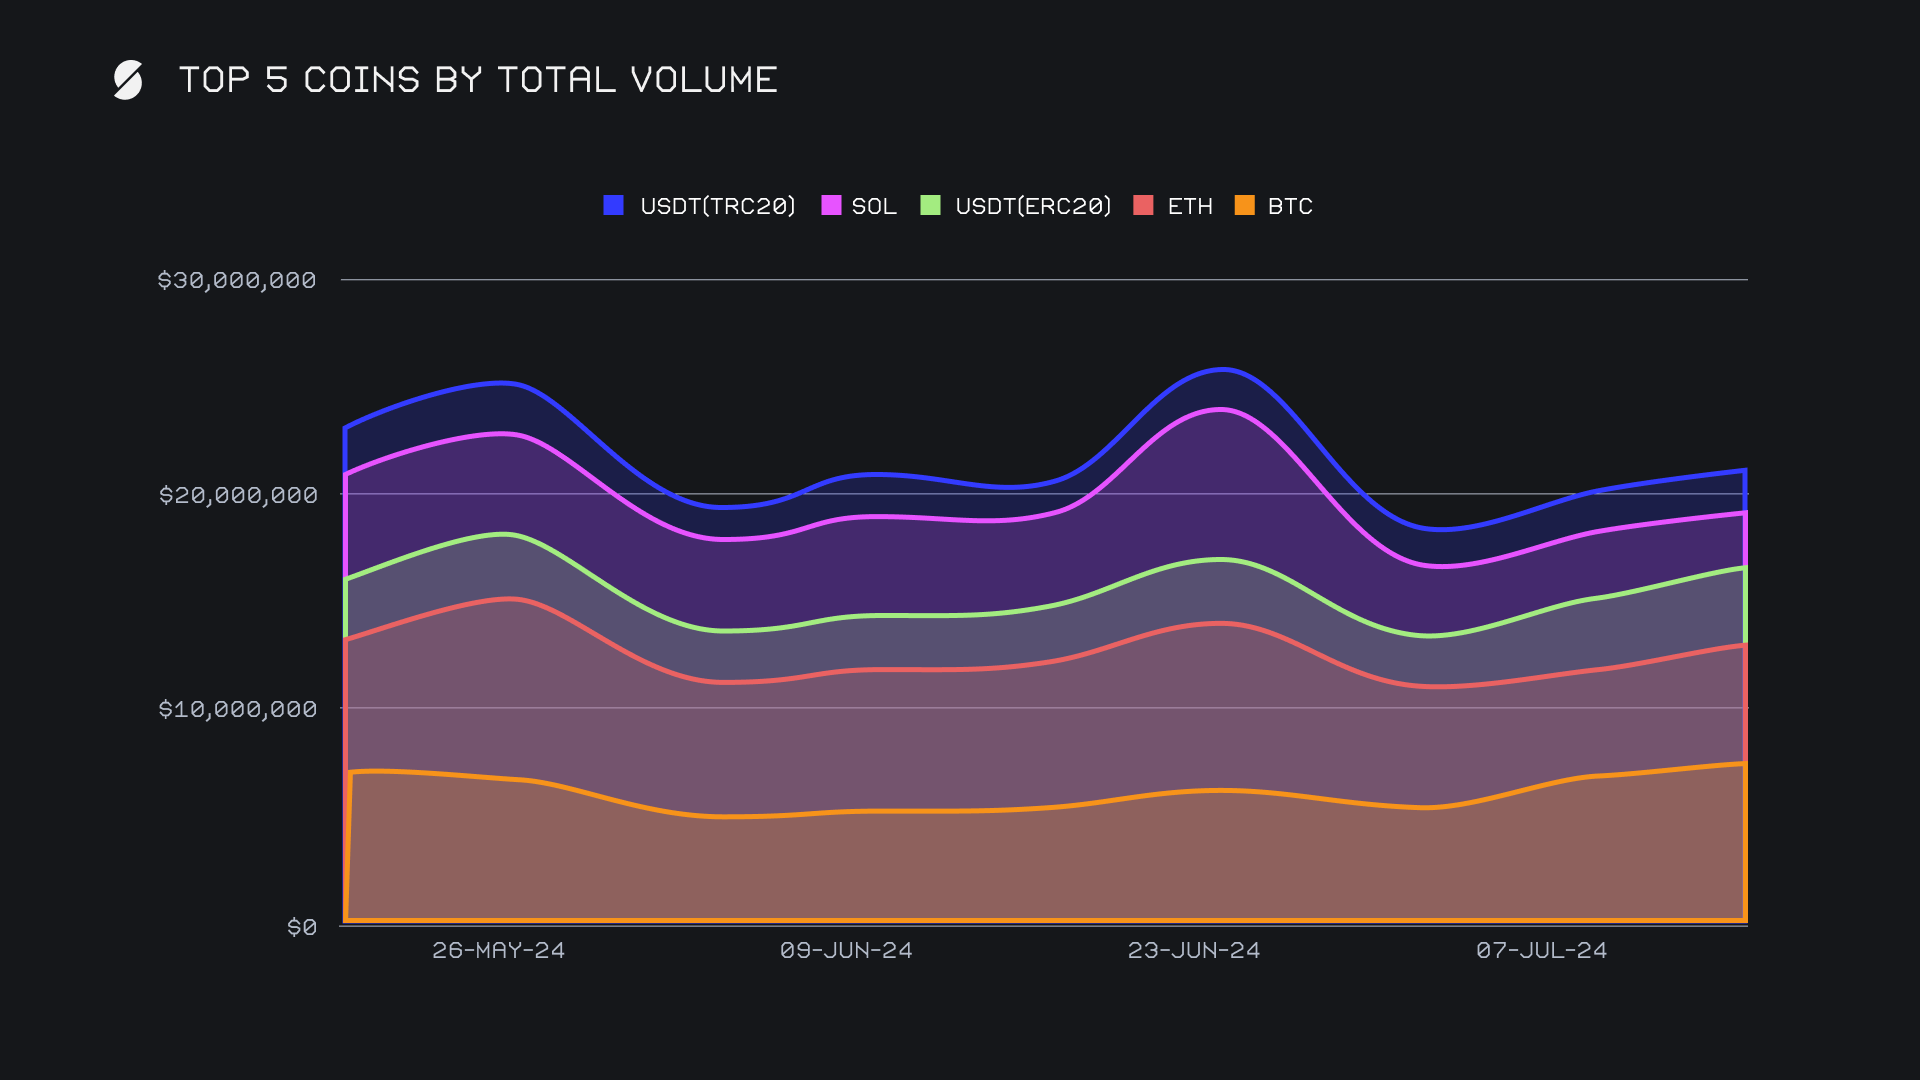1920x1080 pixels.
Task: Click the $10,000,000 y-axis label
Action: (x=237, y=709)
